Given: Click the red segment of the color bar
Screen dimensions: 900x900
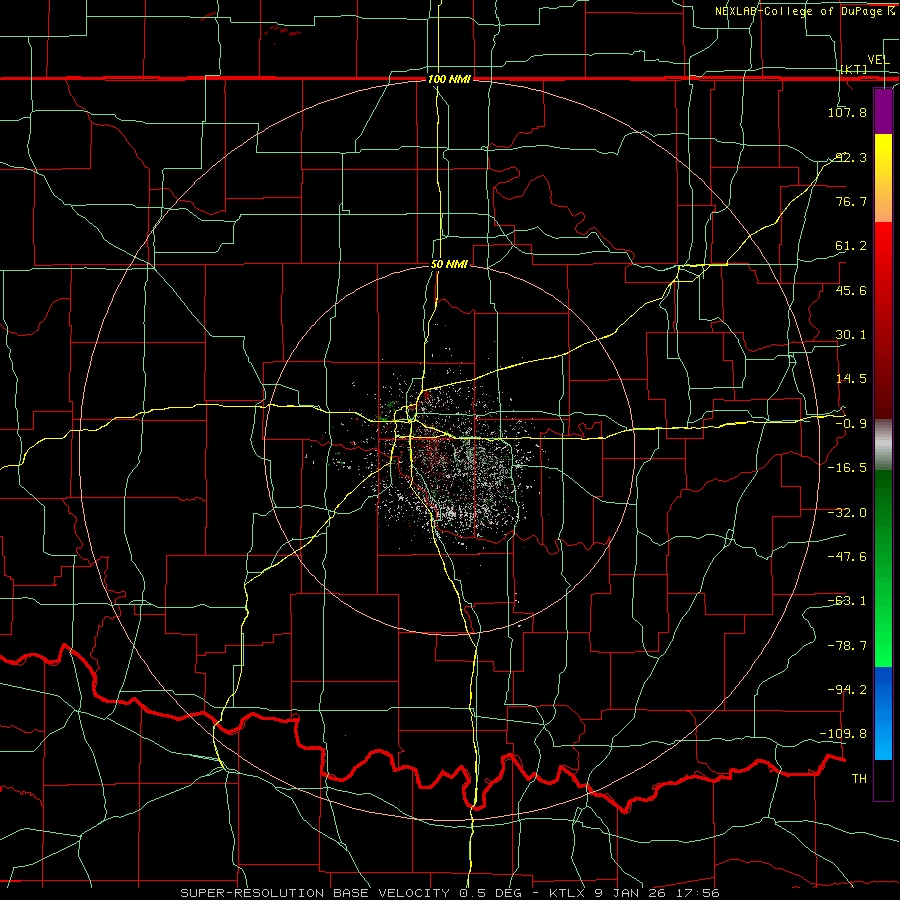Looking at the screenshot, I should coord(883,320).
